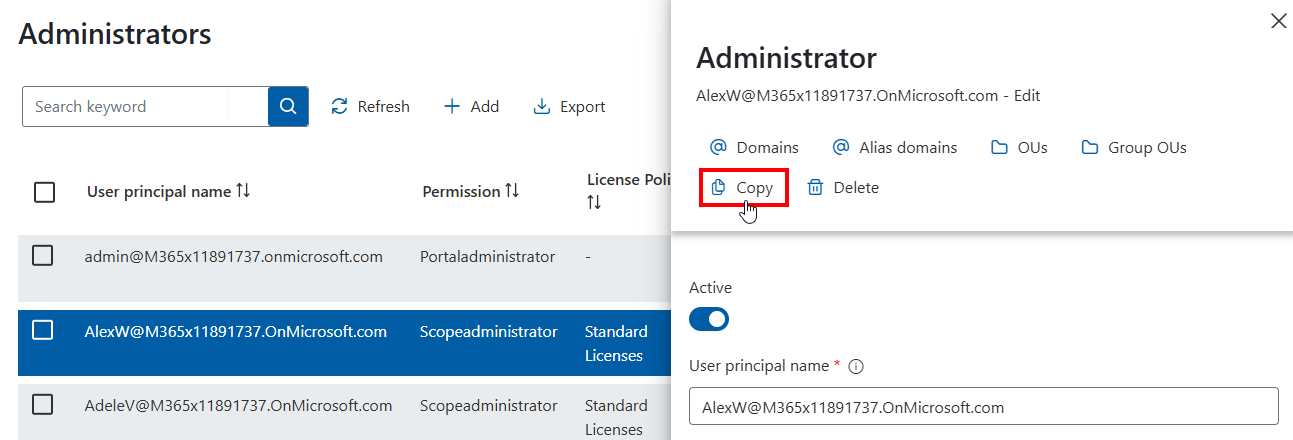Show User principal name info tooltip

pos(855,366)
